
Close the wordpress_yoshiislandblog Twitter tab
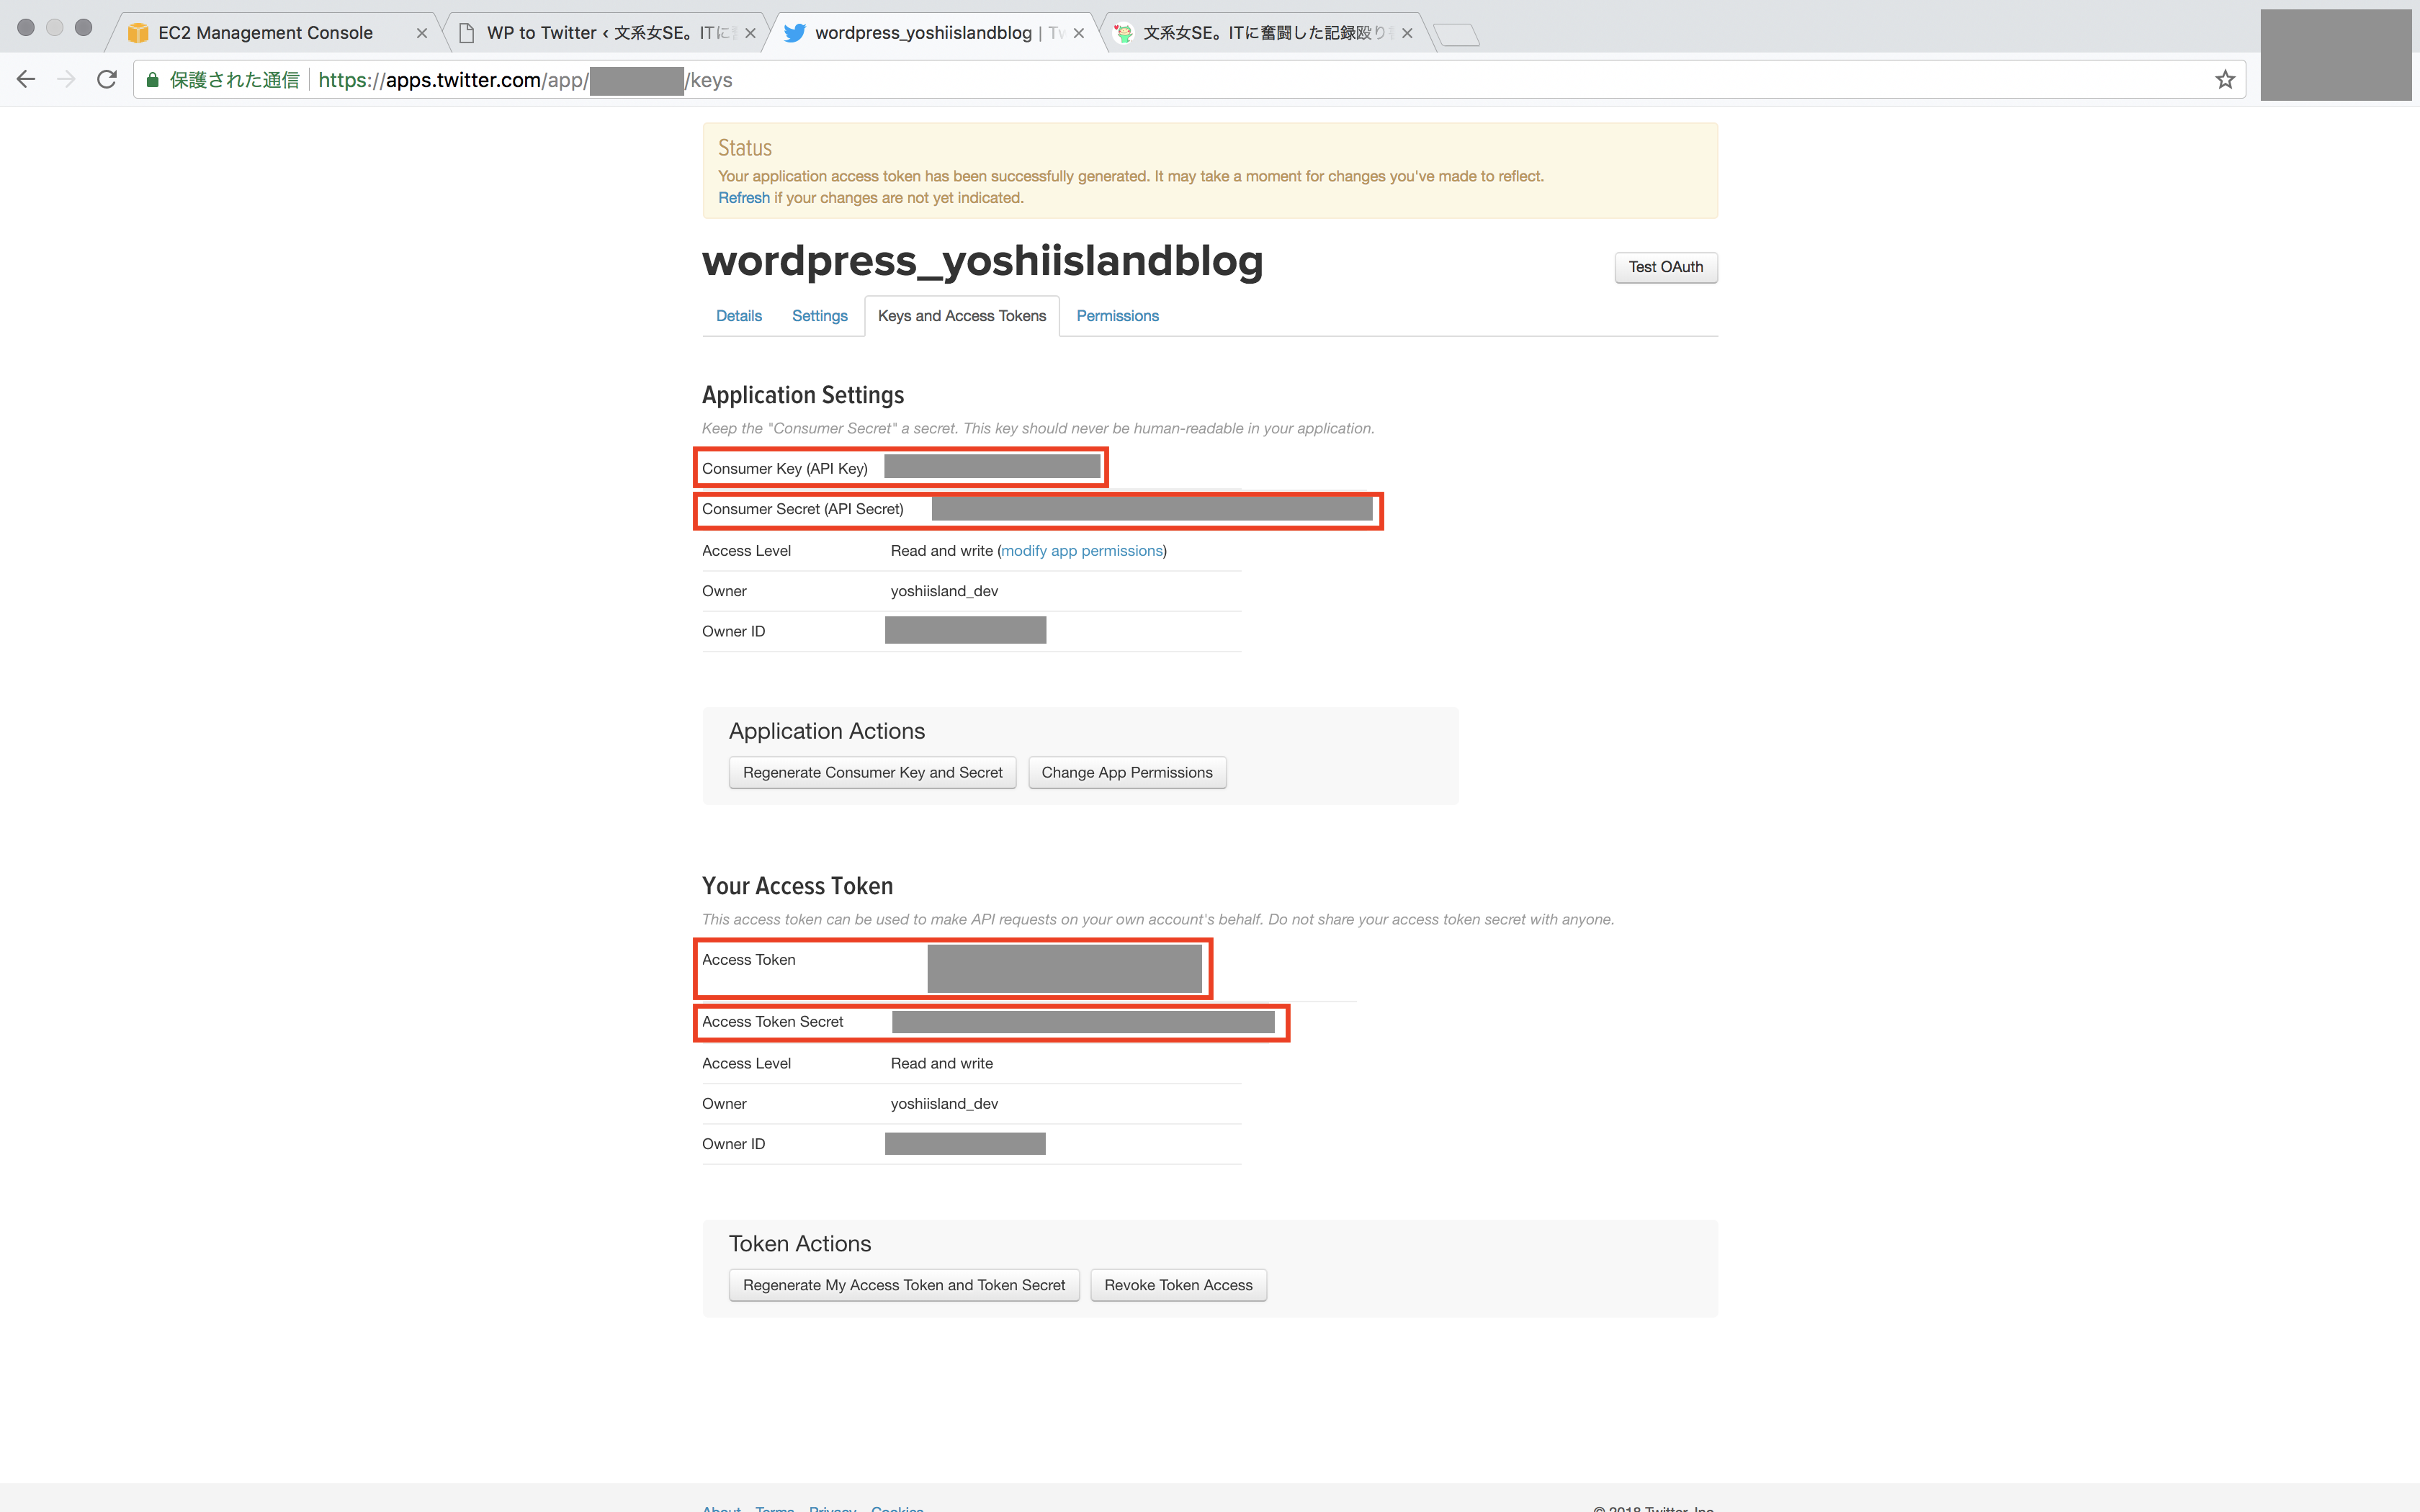(x=1079, y=33)
